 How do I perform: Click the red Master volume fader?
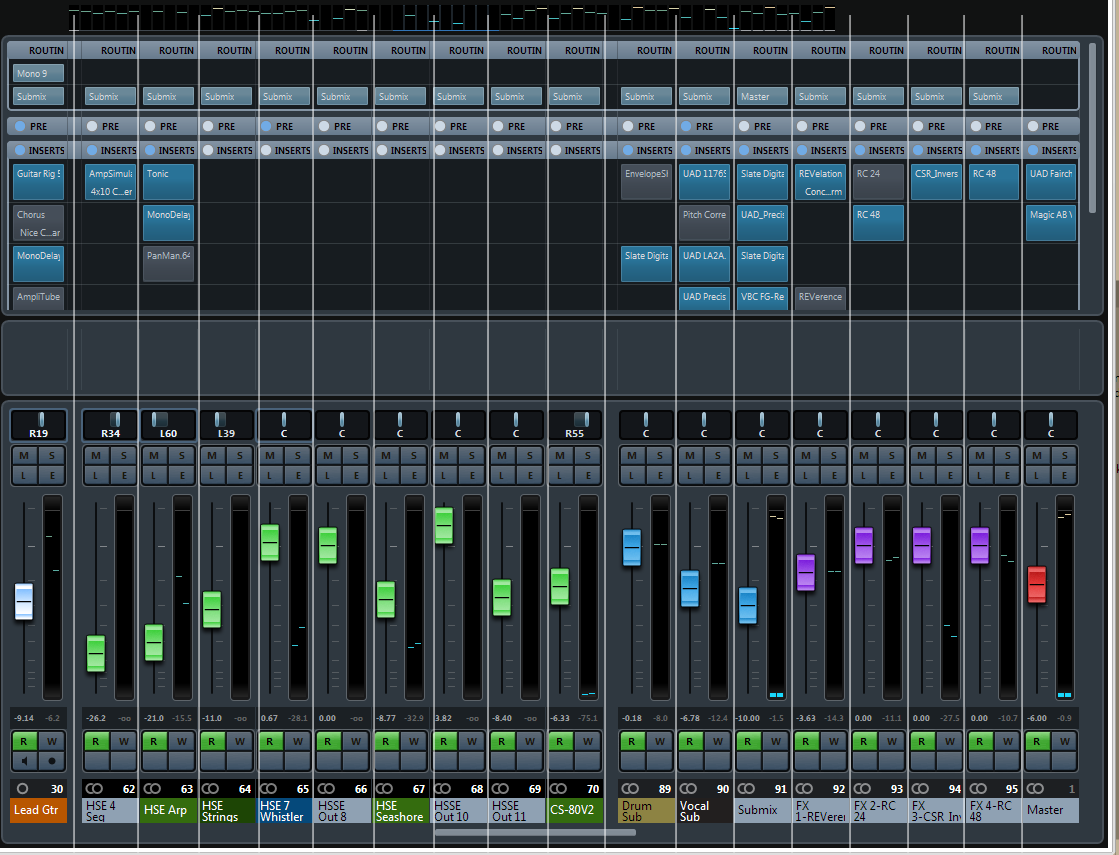point(1037,584)
